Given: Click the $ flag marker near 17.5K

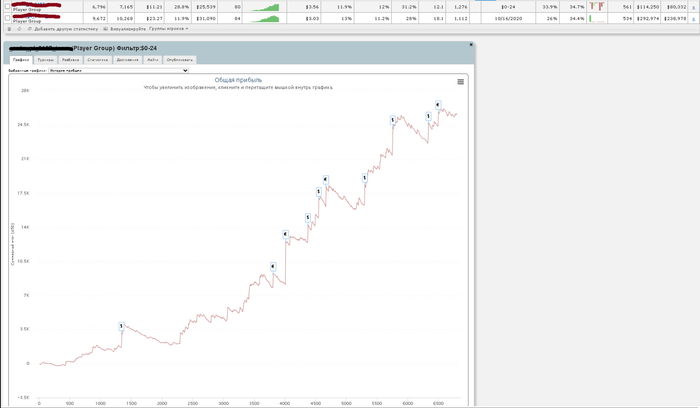Looking at the screenshot, I should [x=319, y=192].
